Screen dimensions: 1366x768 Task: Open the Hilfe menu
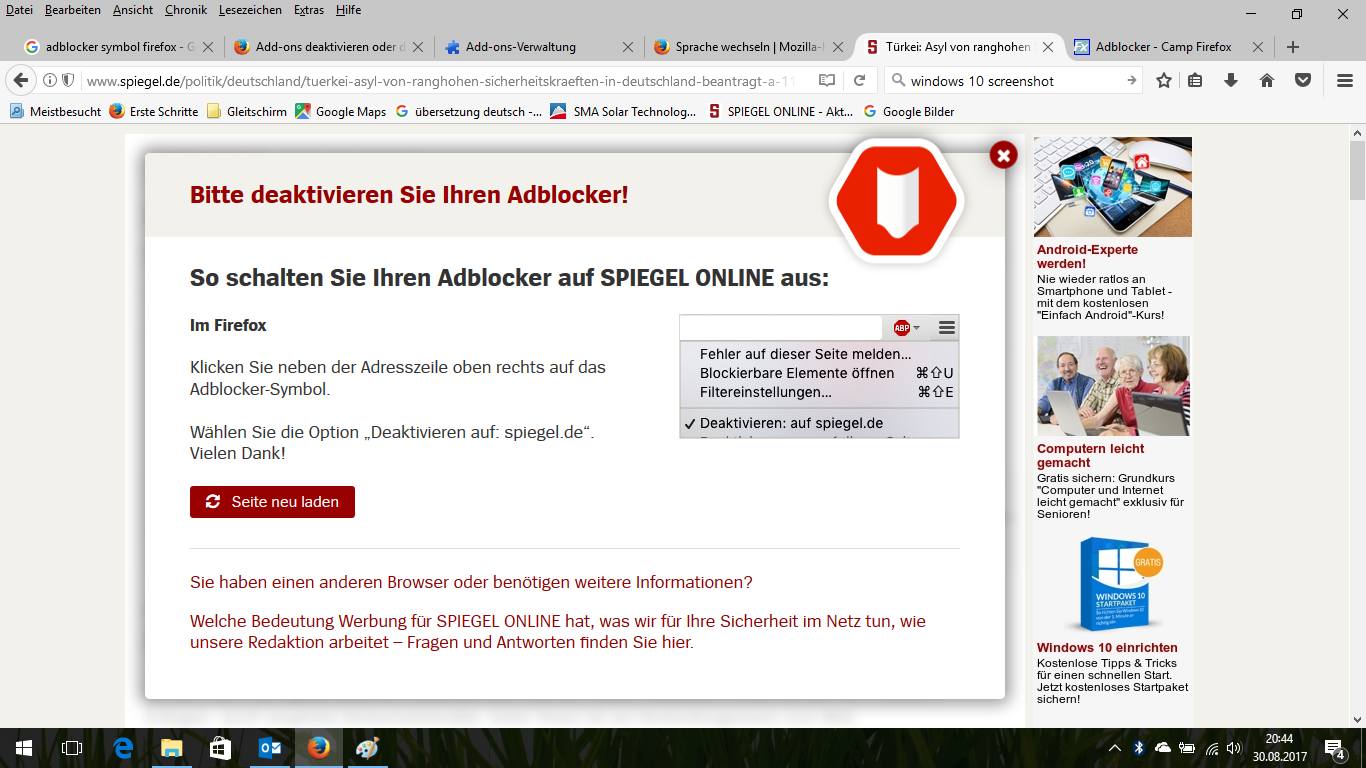point(348,10)
